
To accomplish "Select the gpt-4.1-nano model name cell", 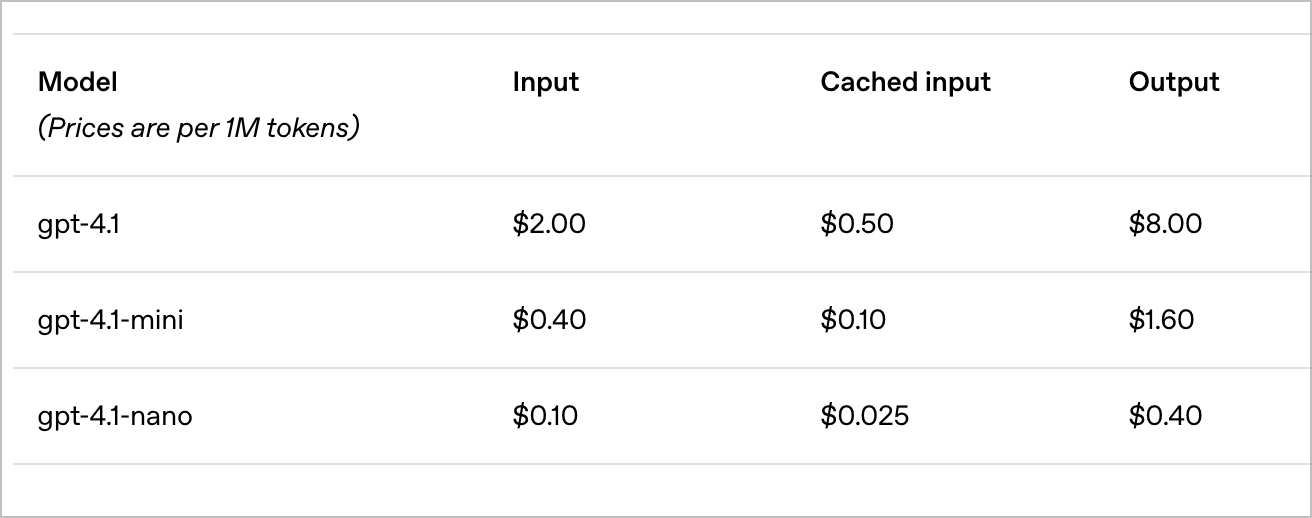I will (115, 416).
